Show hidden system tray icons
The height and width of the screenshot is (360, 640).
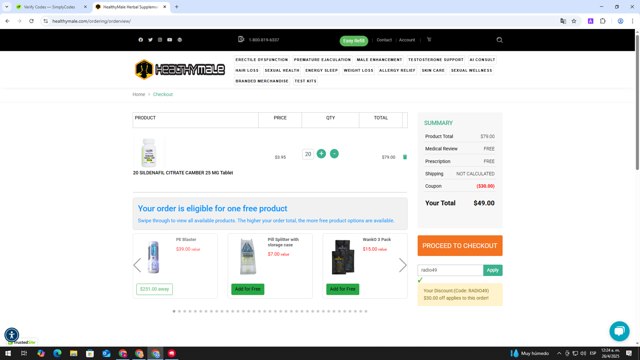(559, 353)
